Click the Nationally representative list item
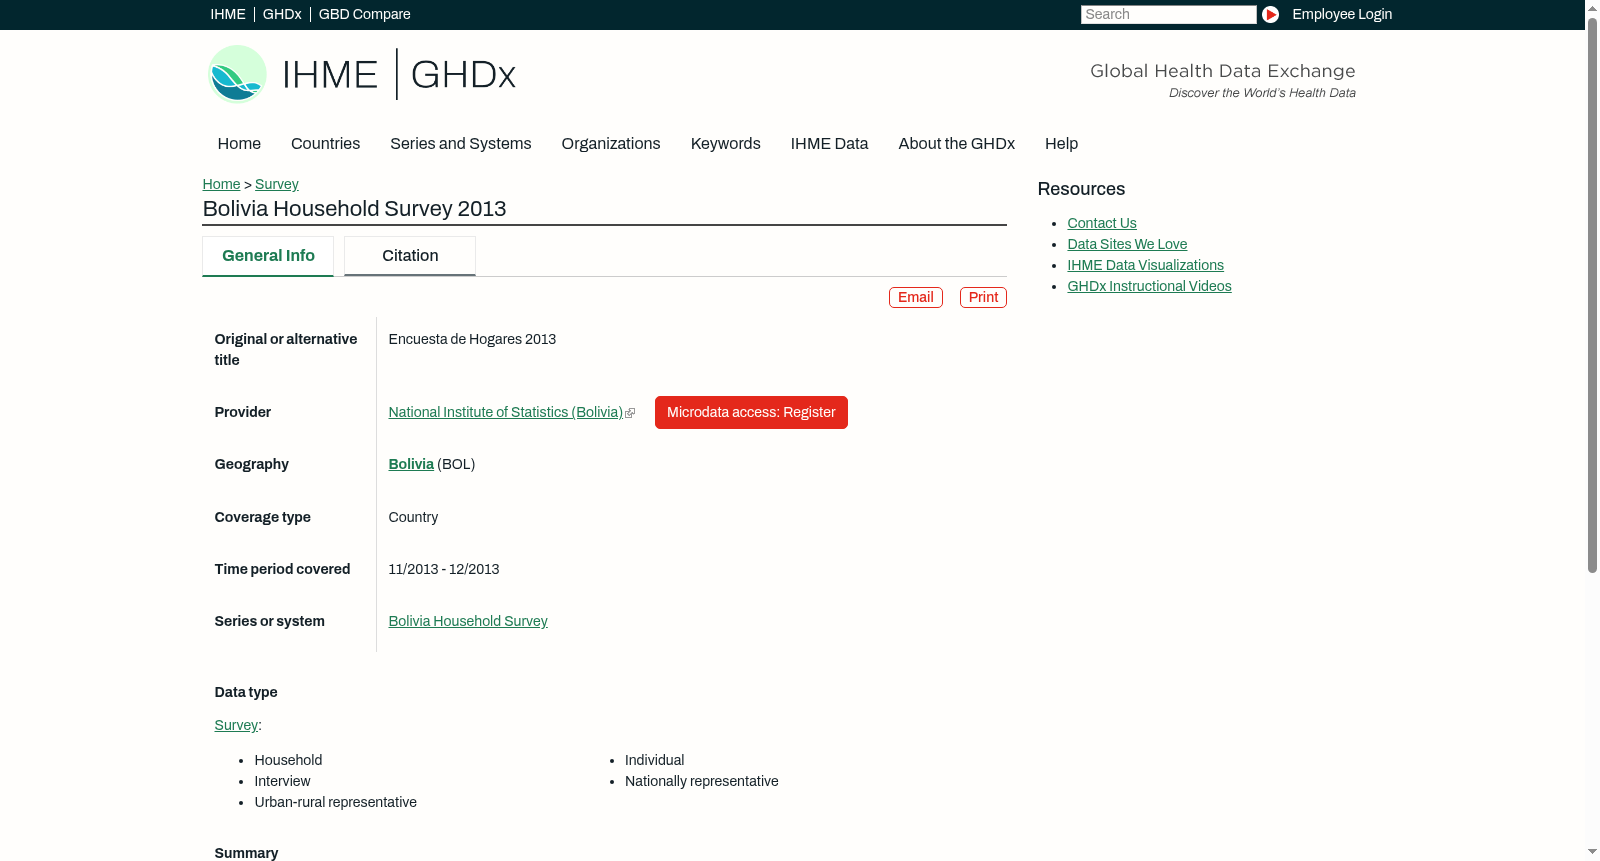 702,781
